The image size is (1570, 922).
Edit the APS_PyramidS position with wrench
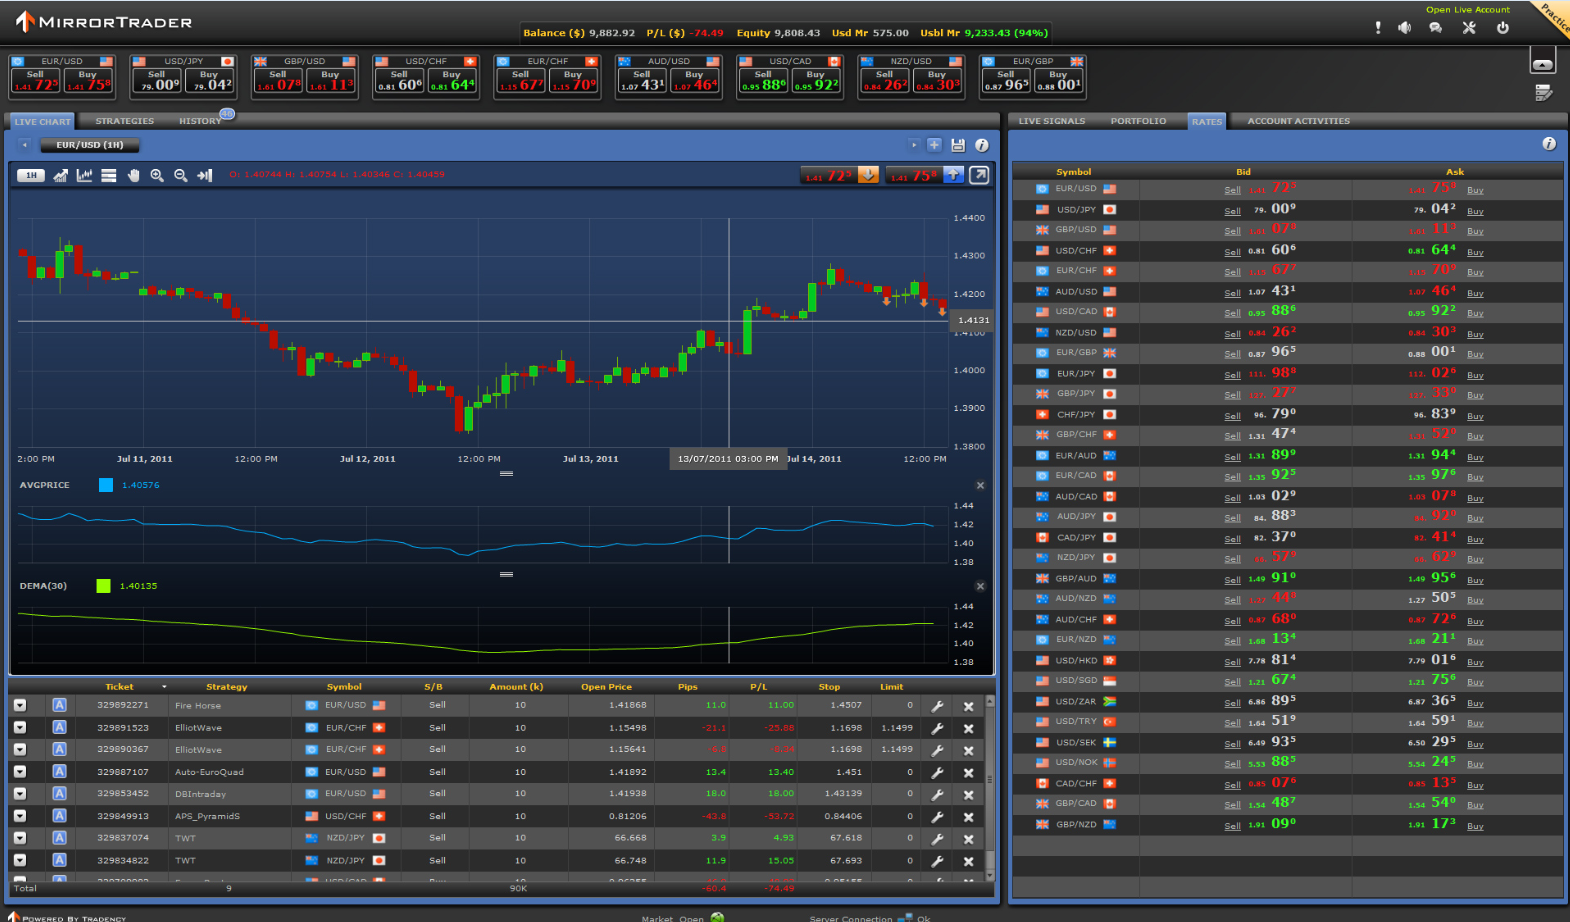click(x=938, y=817)
